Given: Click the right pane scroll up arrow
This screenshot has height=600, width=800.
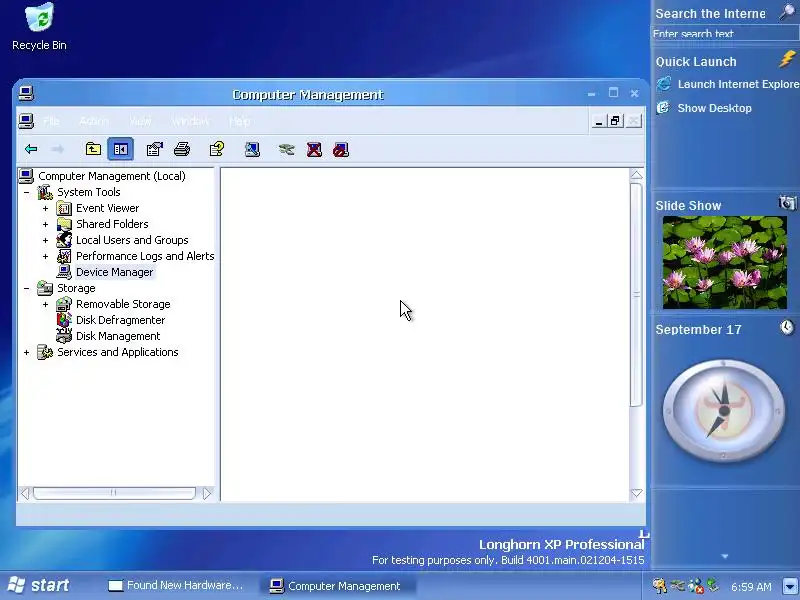Looking at the screenshot, I should [636, 175].
